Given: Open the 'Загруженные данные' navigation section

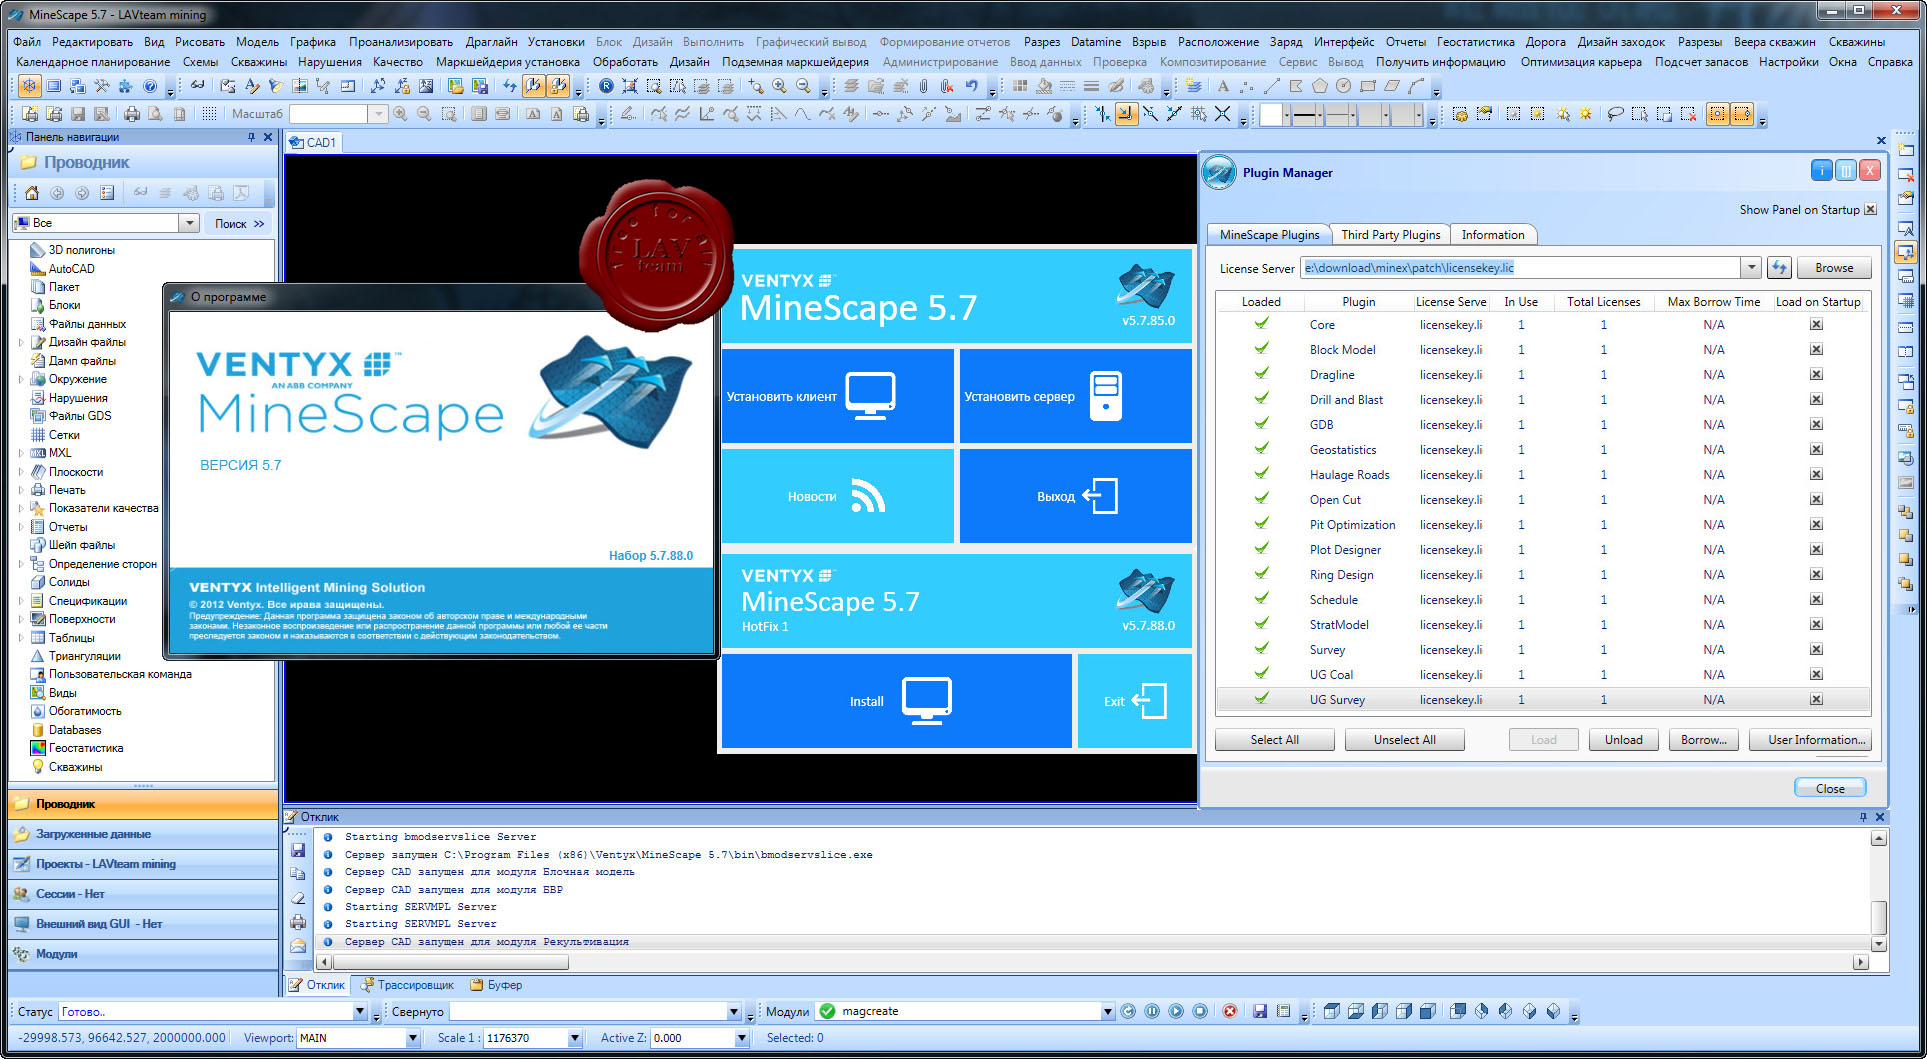Looking at the screenshot, I should click(143, 834).
